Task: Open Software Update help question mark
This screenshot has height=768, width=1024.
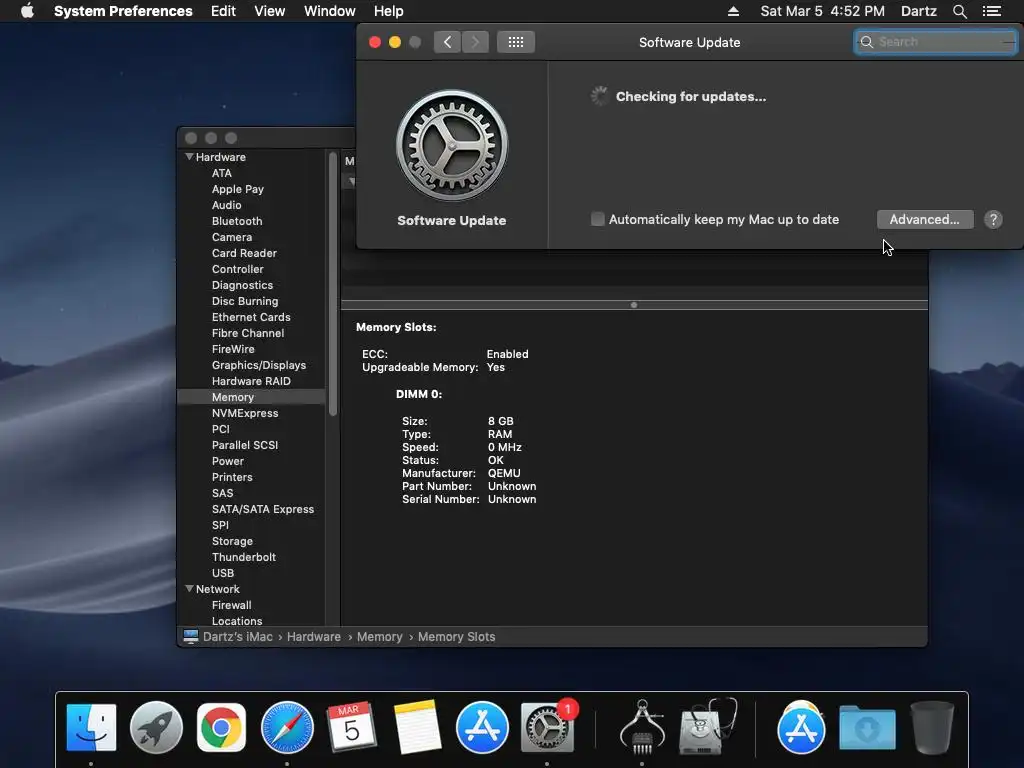Action: pyautogui.click(x=993, y=219)
